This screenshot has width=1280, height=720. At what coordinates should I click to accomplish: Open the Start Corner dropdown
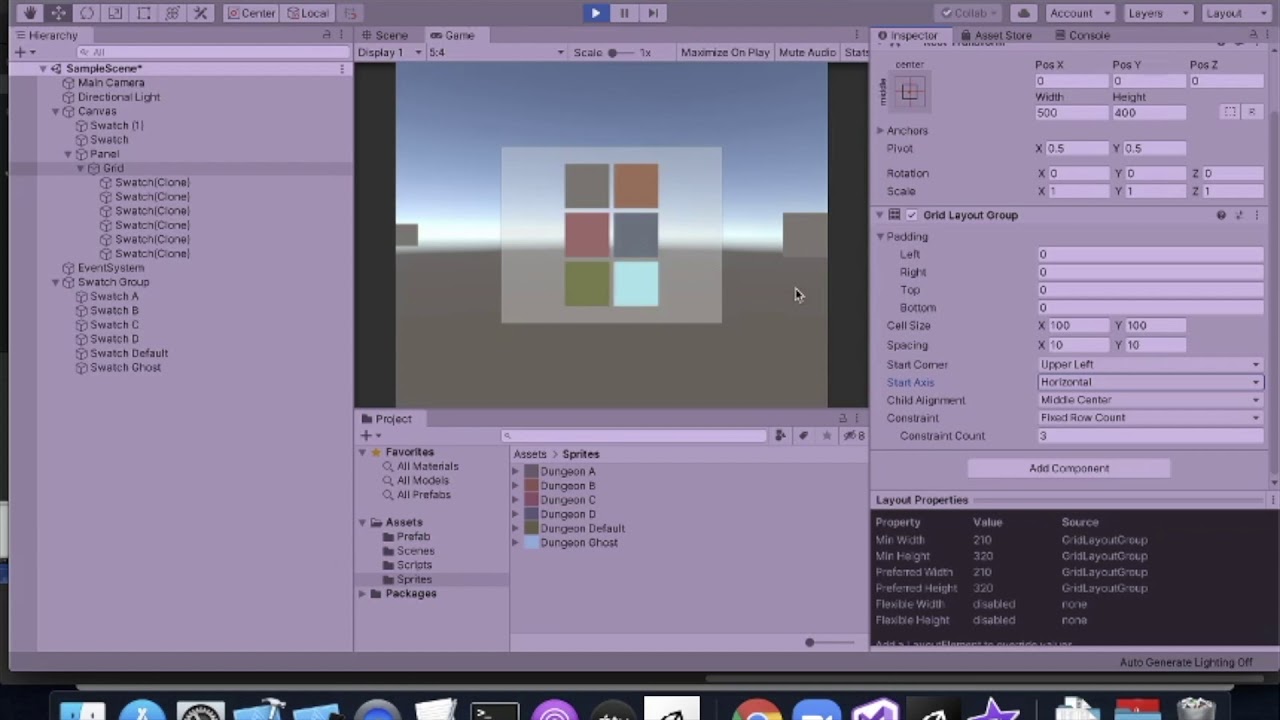(x=1150, y=364)
